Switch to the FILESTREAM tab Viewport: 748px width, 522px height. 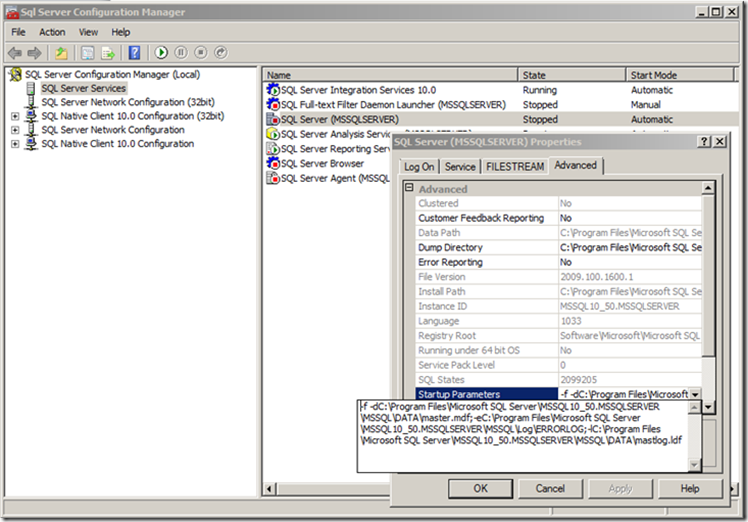pos(515,167)
